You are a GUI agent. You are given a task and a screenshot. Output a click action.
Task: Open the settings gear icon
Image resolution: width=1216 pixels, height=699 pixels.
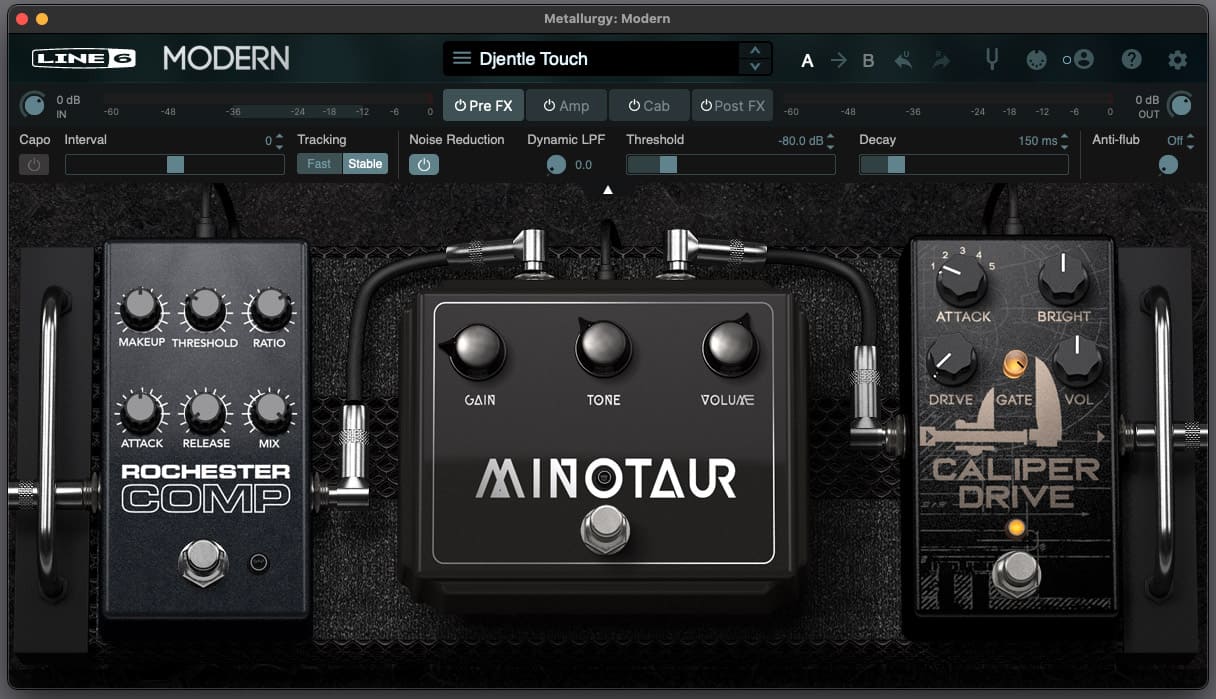(1178, 60)
